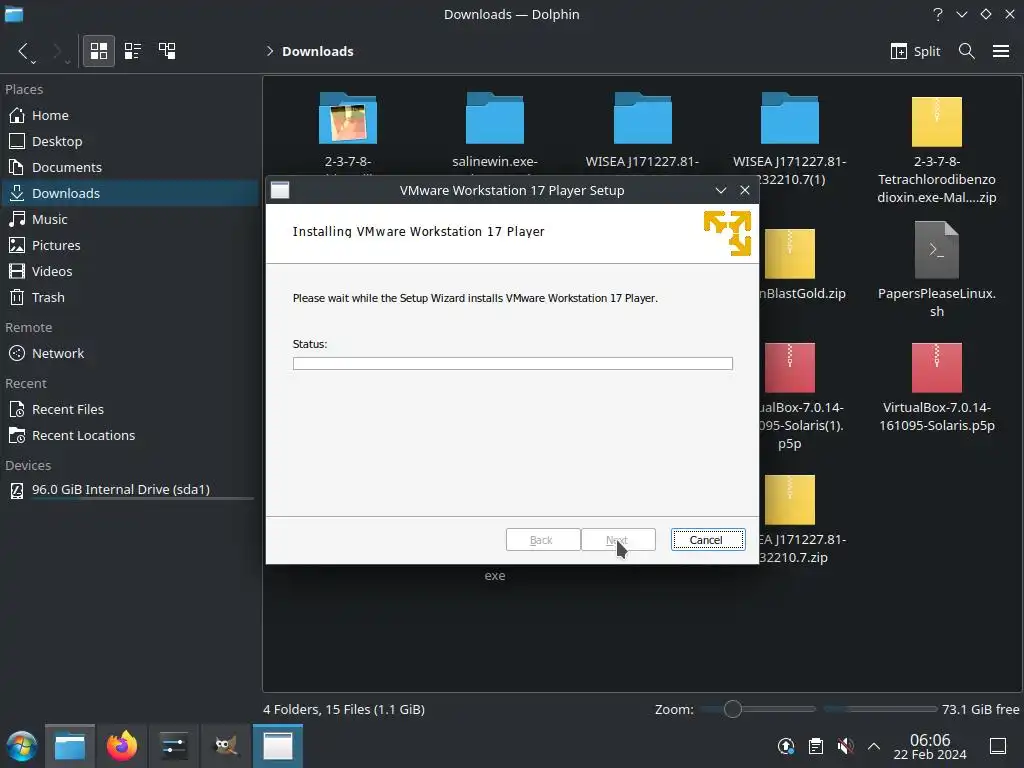Screen dimensions: 1024x768
Task: Open Documents in Places sidebar
Action: (131, 167)
